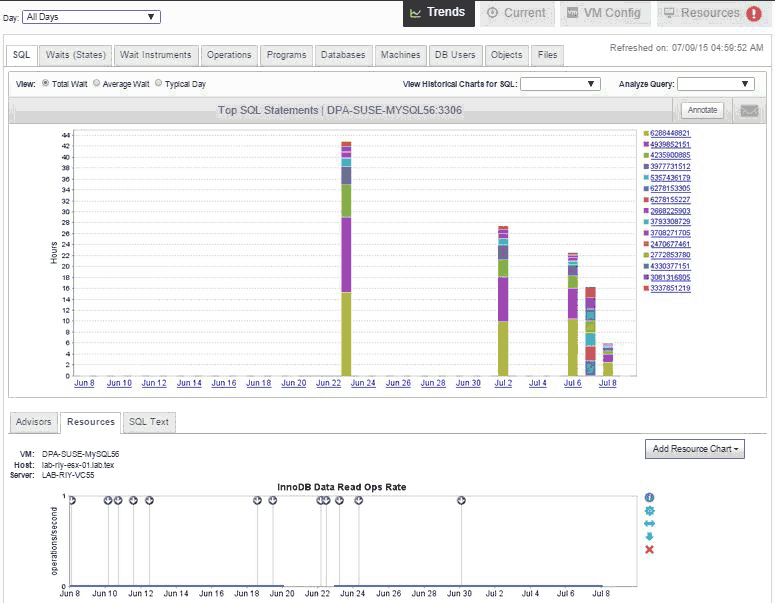The width and height of the screenshot is (775, 603).
Task: Open View Historical Charts for SQL dropdown
Action: (x=560, y=84)
